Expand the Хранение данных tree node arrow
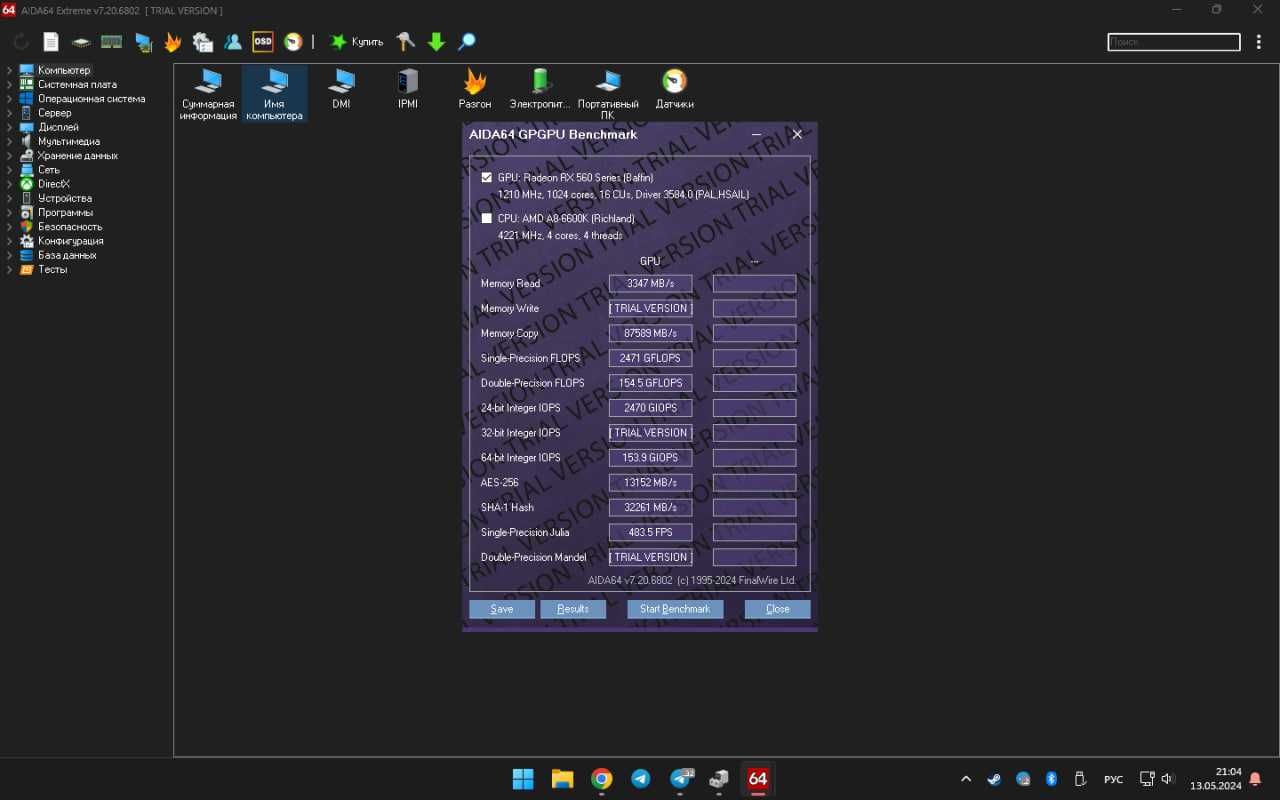This screenshot has height=800, width=1280. (x=9, y=155)
